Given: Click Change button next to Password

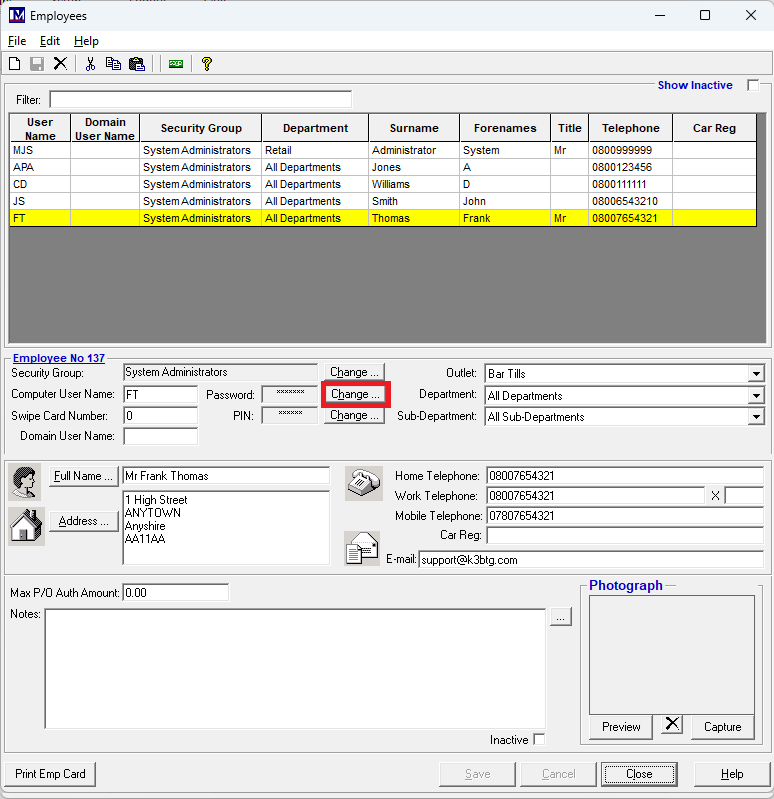Looking at the screenshot, I should [355, 394].
